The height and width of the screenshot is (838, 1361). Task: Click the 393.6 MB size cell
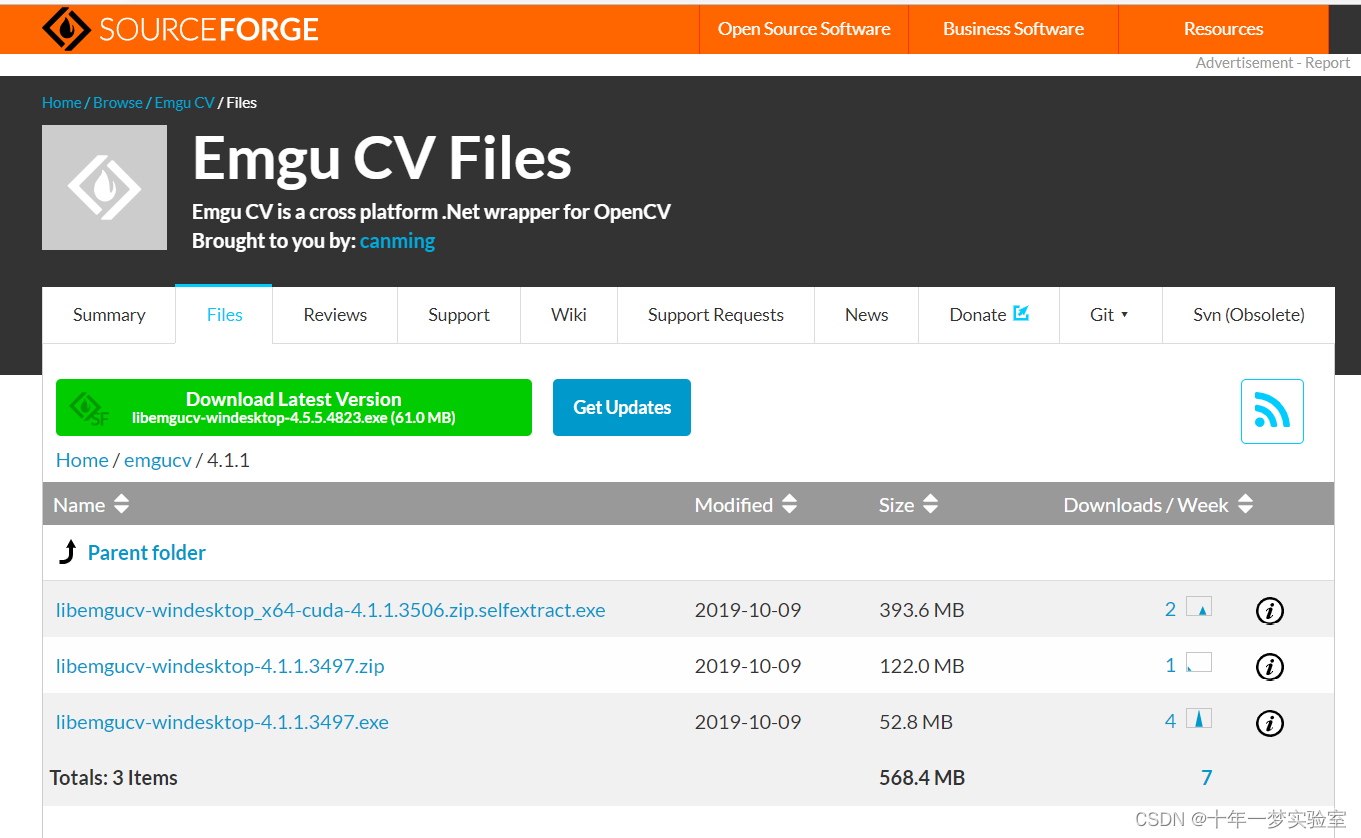click(922, 610)
